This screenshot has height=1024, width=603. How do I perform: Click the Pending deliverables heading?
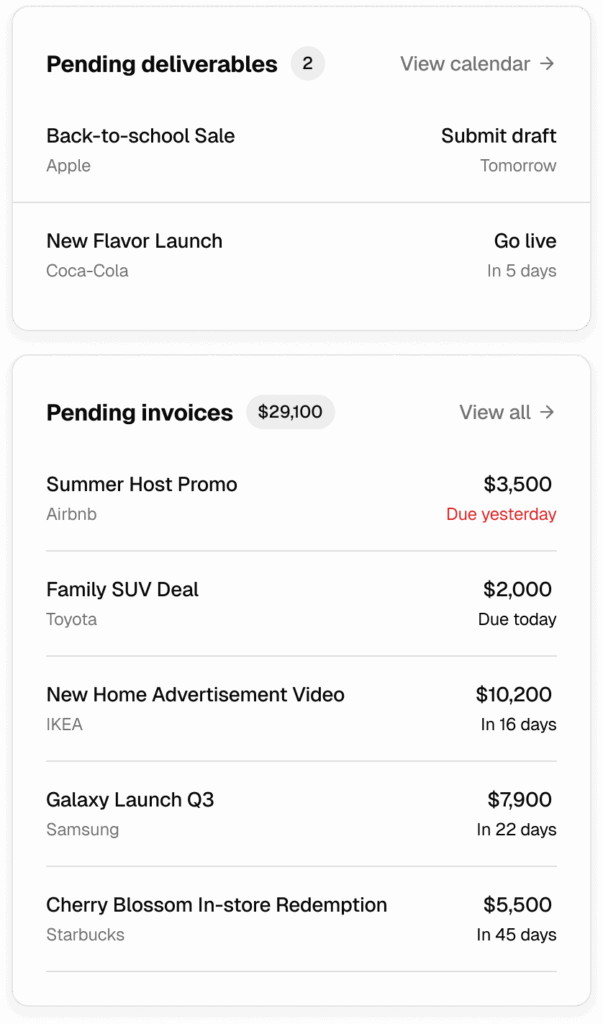(162, 64)
